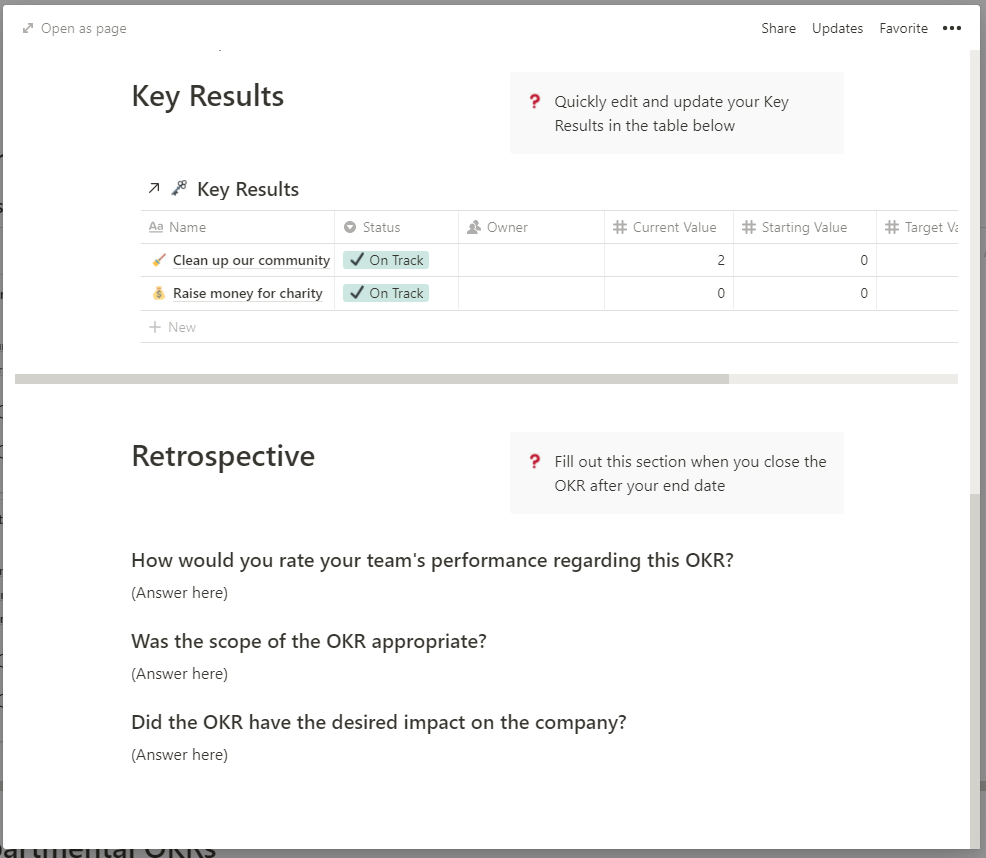Click the first (Answer here) text field
This screenshot has height=858, width=986.
pyautogui.click(x=180, y=593)
